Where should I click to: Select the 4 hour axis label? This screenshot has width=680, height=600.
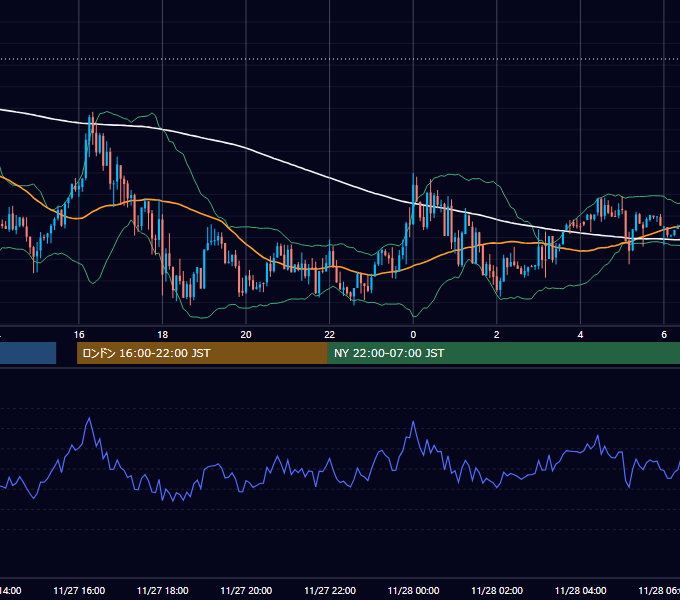(580, 335)
